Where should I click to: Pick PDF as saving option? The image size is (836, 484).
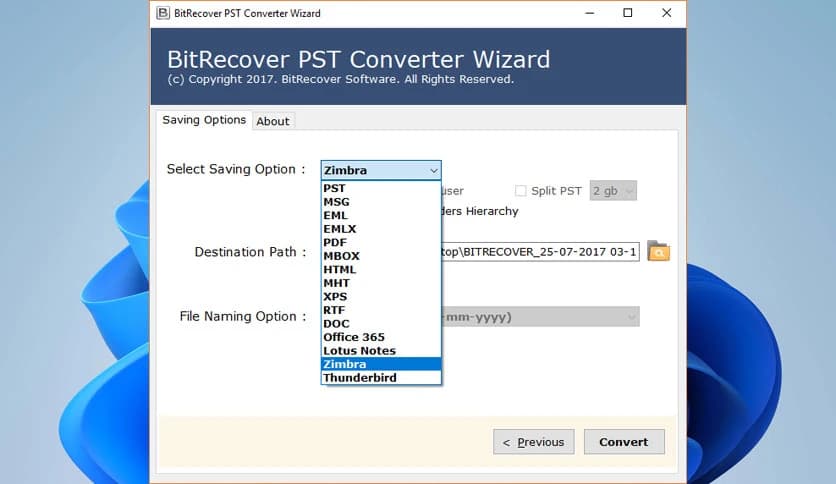tap(381, 243)
